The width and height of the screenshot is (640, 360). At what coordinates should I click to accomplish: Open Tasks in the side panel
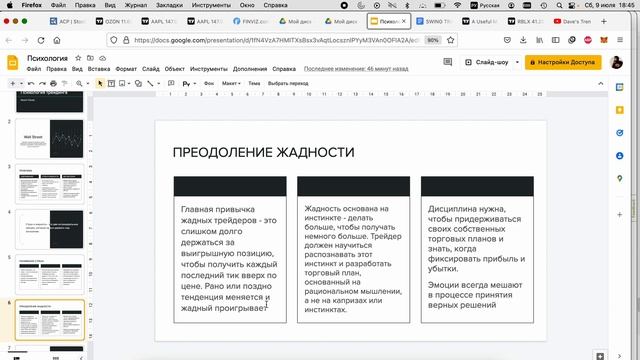620,133
